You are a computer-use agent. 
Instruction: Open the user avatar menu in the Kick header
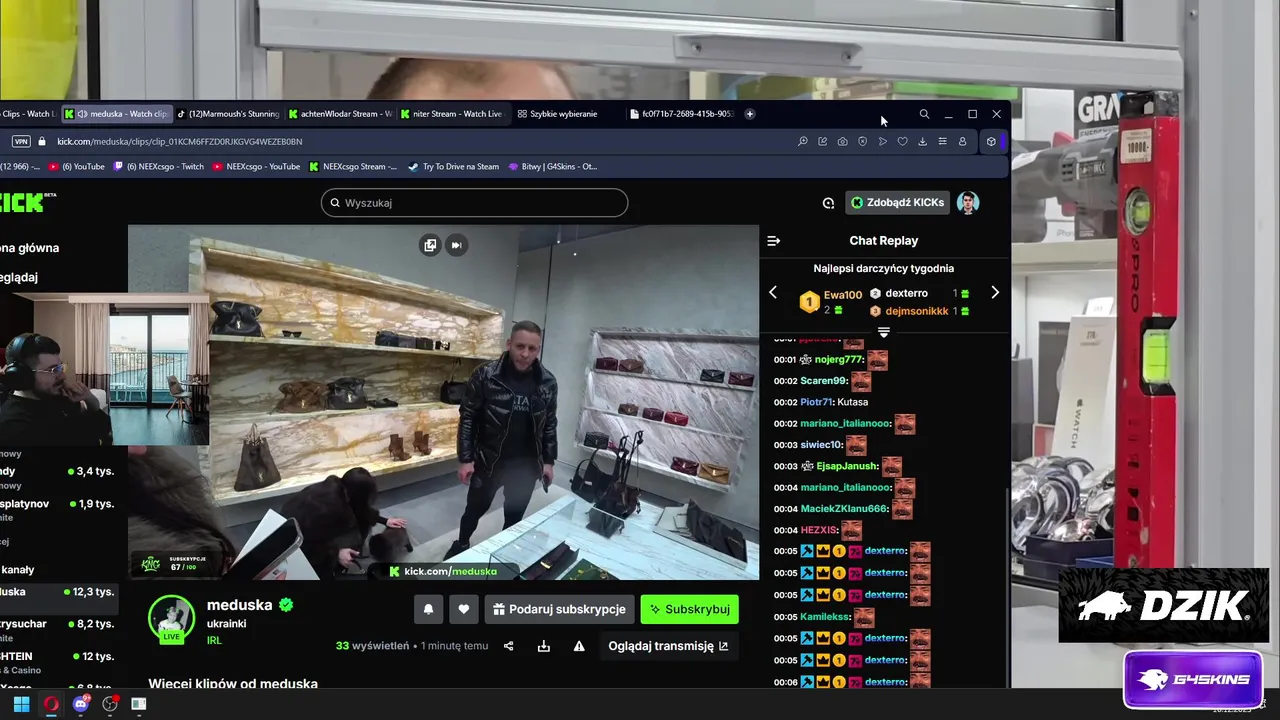click(x=967, y=203)
